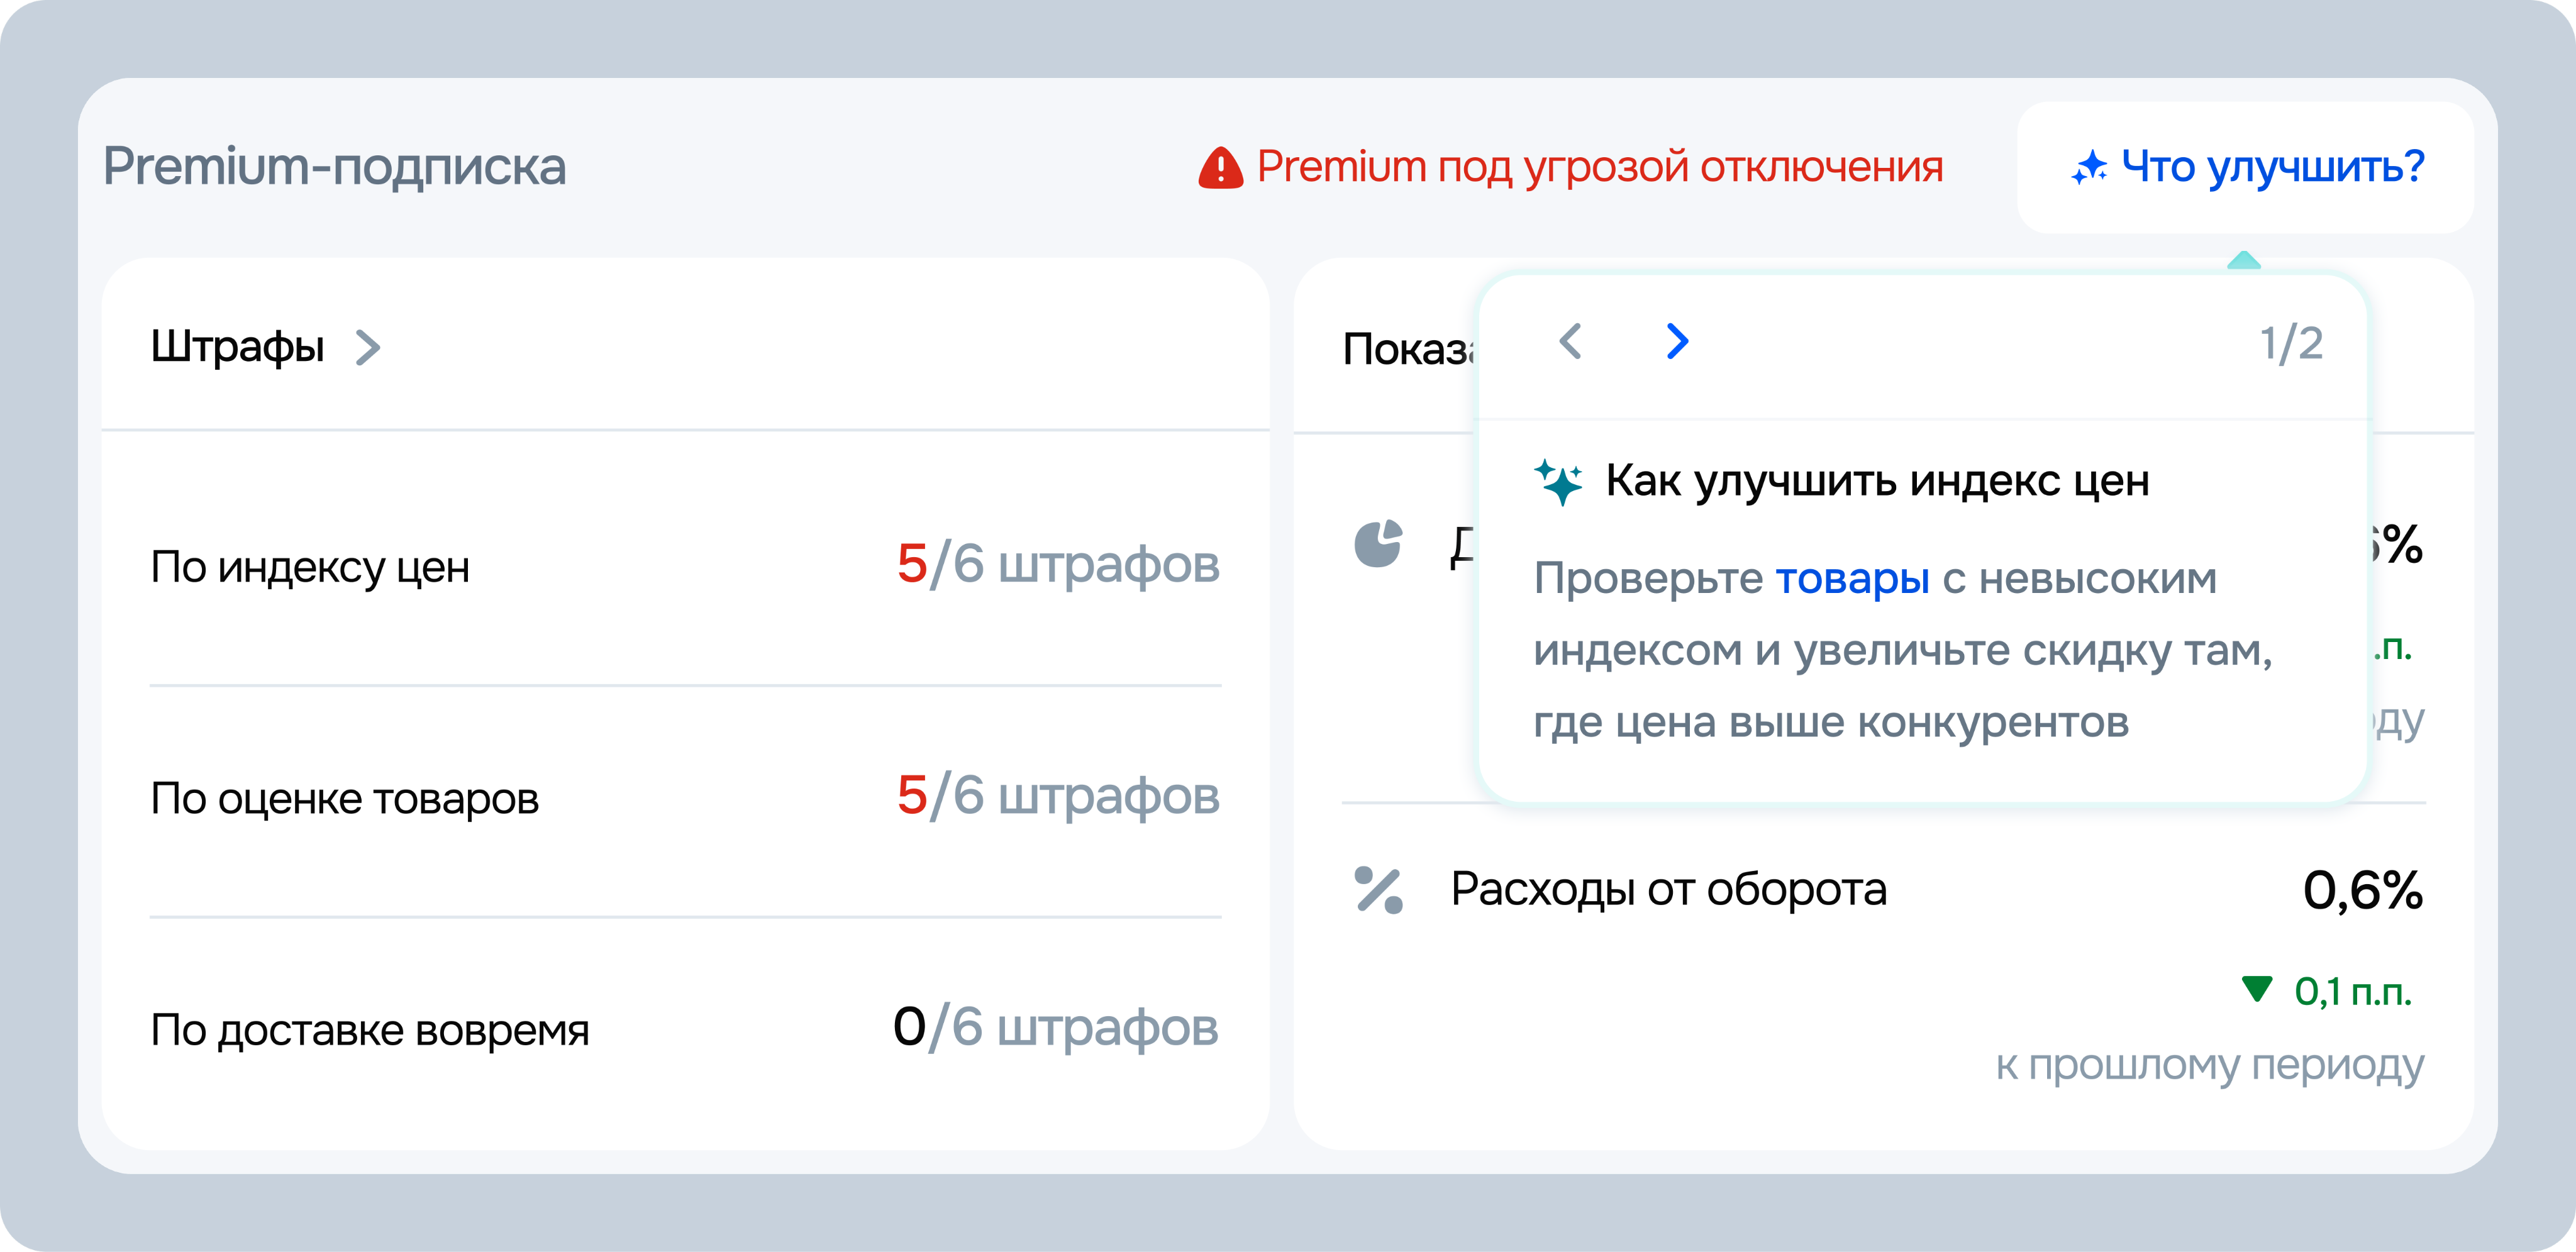
Task: Click the green down triangle indicator
Action: coord(2257,989)
